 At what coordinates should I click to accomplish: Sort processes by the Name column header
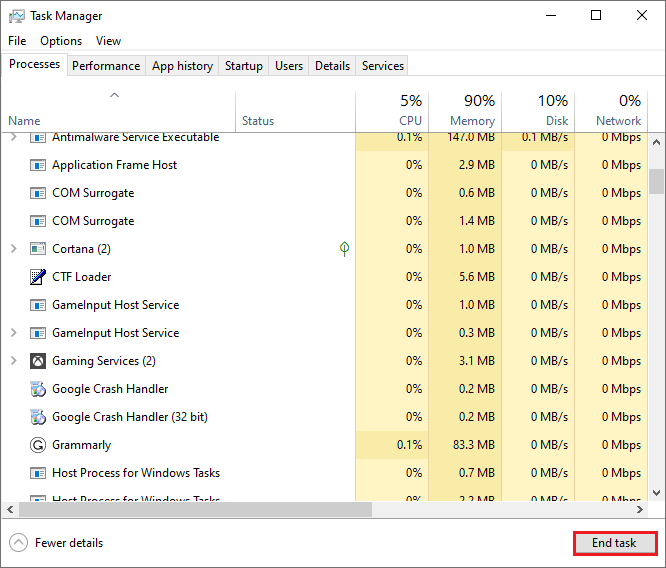click(119, 111)
